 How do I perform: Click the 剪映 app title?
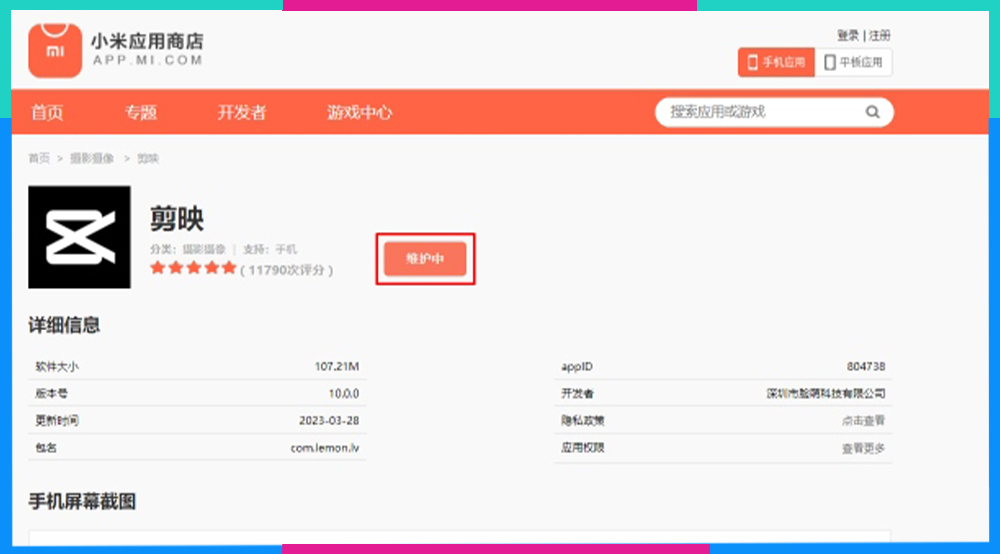(x=177, y=219)
